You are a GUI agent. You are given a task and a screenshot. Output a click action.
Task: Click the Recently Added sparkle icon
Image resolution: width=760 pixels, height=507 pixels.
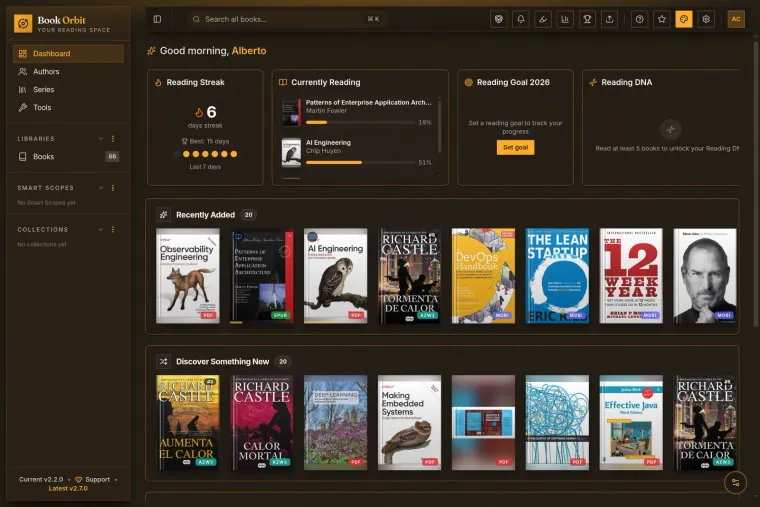pos(164,215)
